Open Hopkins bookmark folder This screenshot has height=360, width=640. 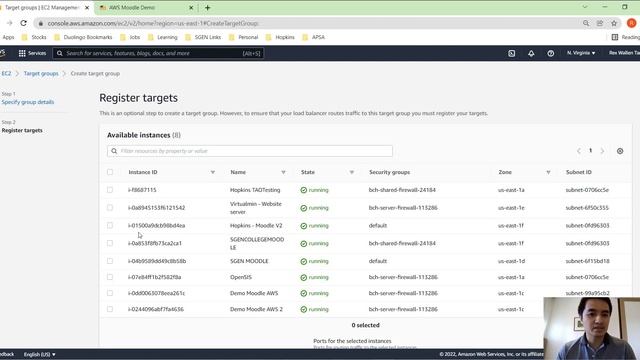pyautogui.click(x=280, y=37)
